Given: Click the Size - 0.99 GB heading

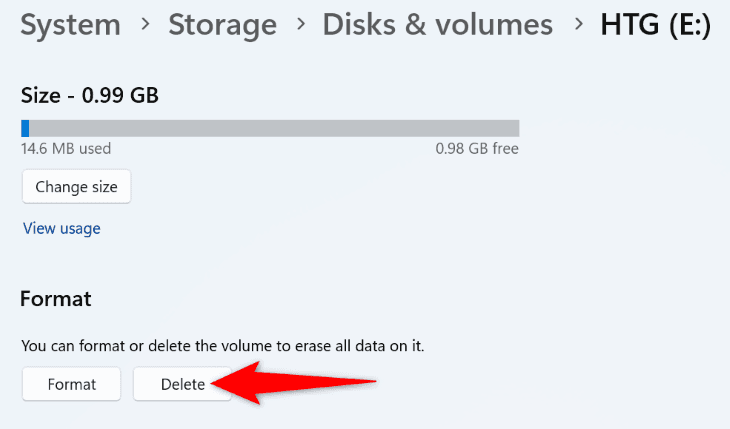Looking at the screenshot, I should pos(89,95).
